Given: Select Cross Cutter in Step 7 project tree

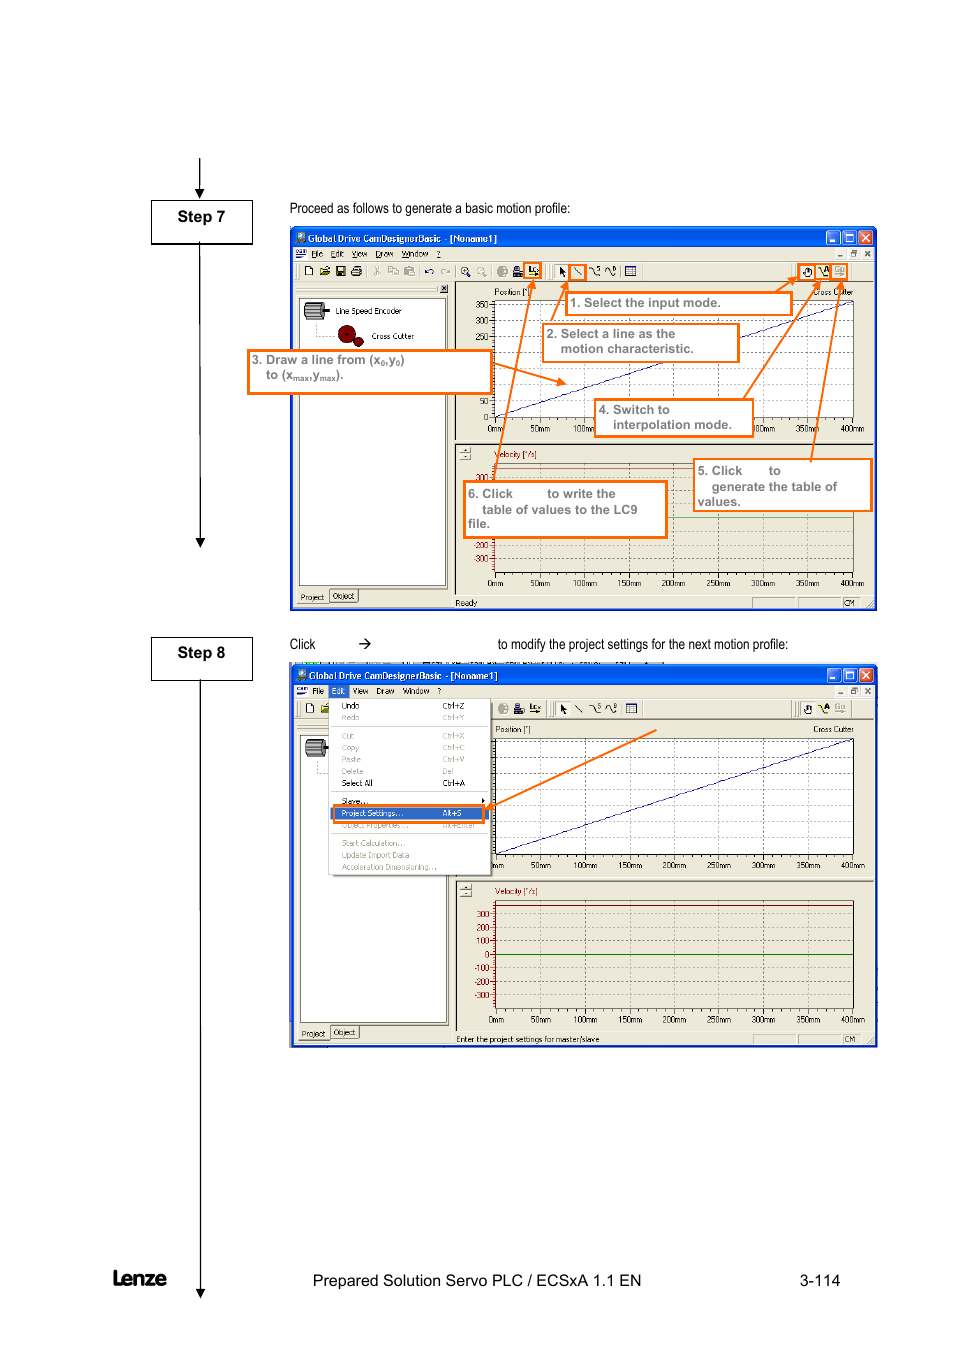Looking at the screenshot, I should tap(393, 336).
